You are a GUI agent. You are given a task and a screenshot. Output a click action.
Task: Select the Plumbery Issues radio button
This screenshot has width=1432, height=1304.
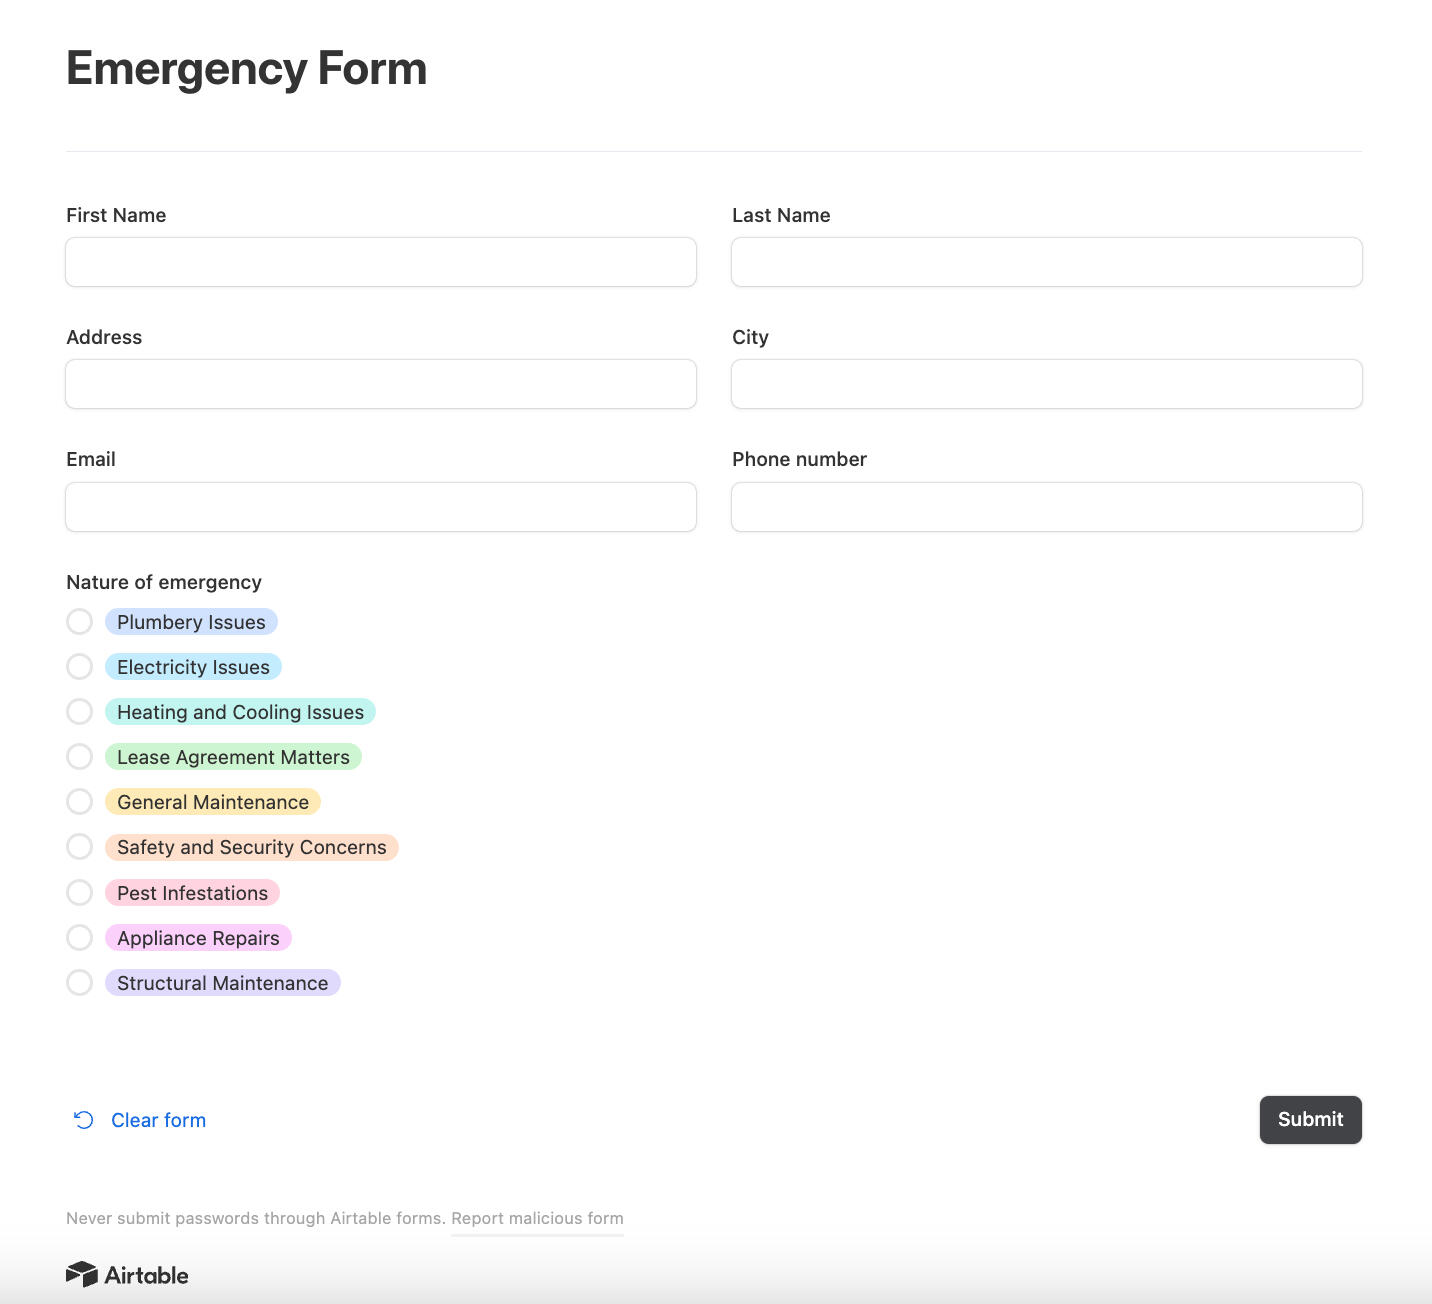80,622
